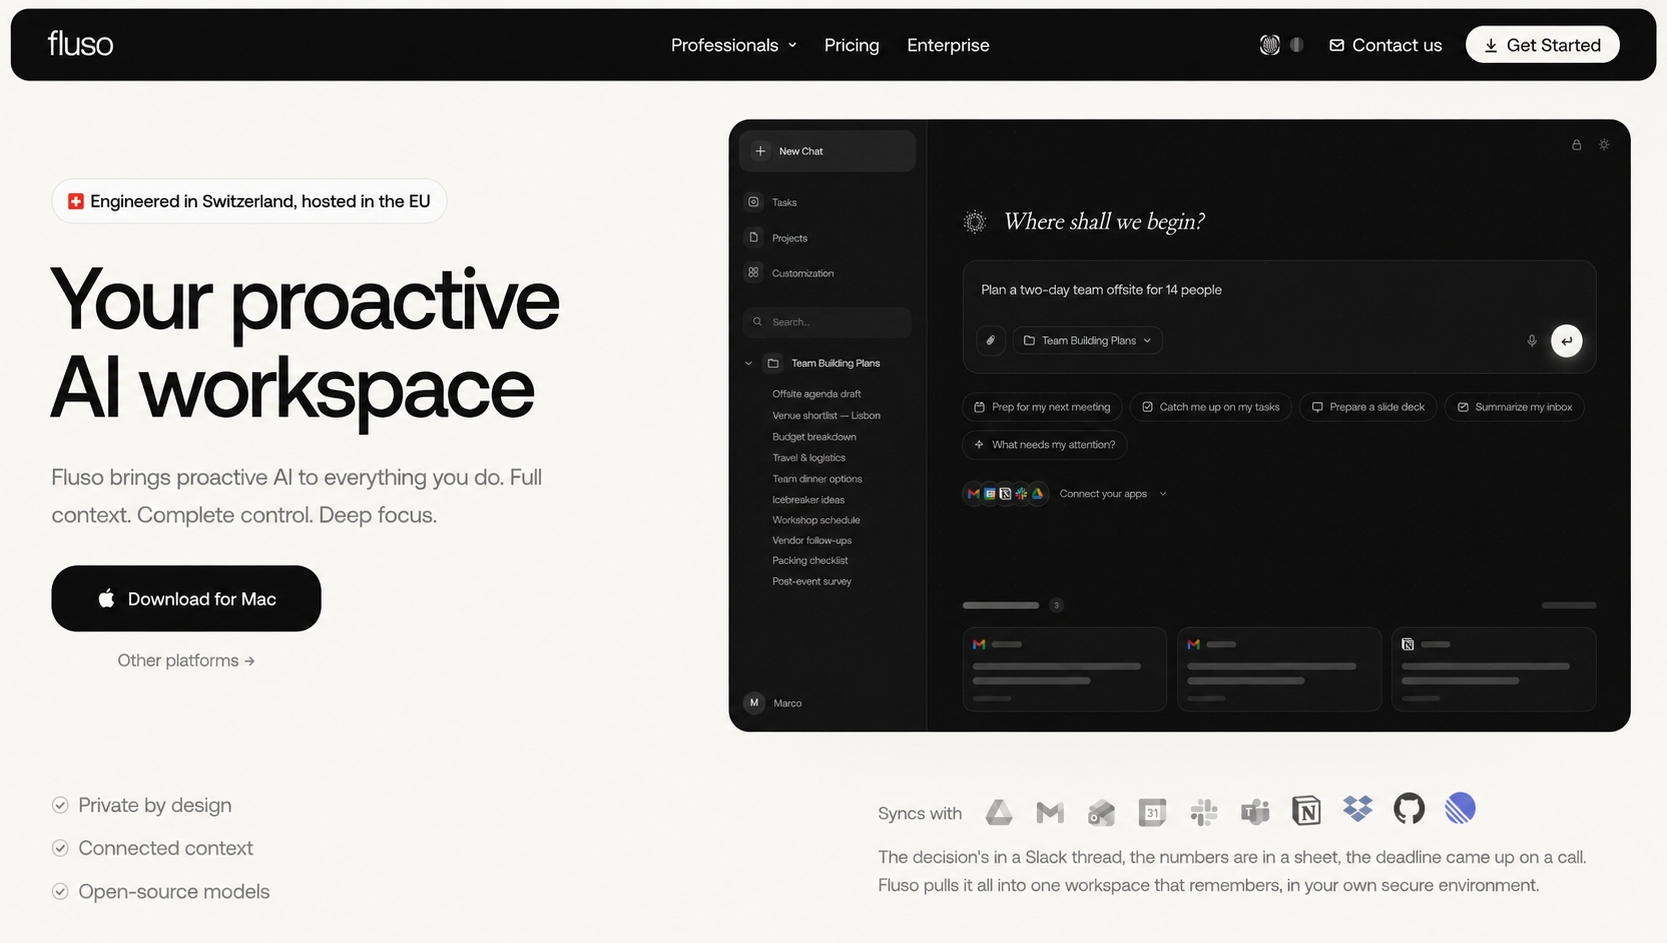This screenshot has width=1667, height=943.
Task: Open Offsite agenda draft chat
Action: [x=816, y=394]
